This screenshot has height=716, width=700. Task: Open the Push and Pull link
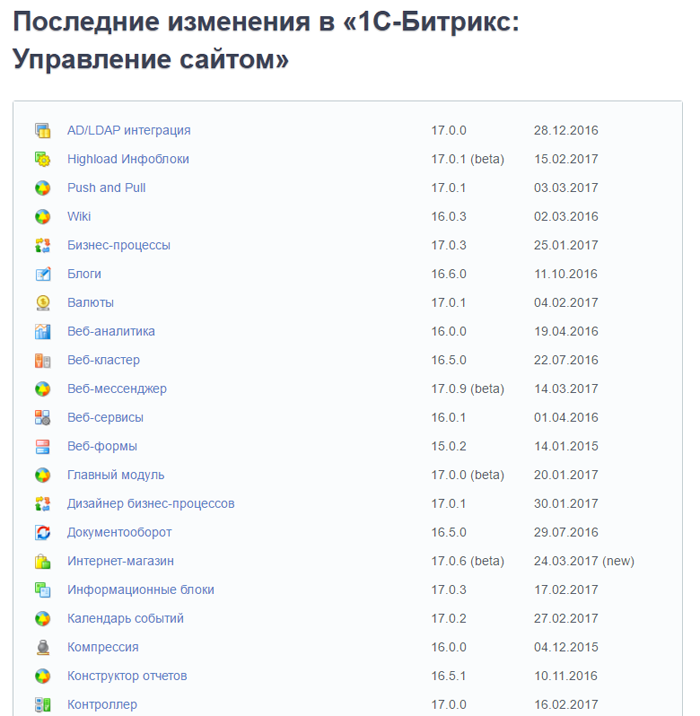click(x=106, y=188)
